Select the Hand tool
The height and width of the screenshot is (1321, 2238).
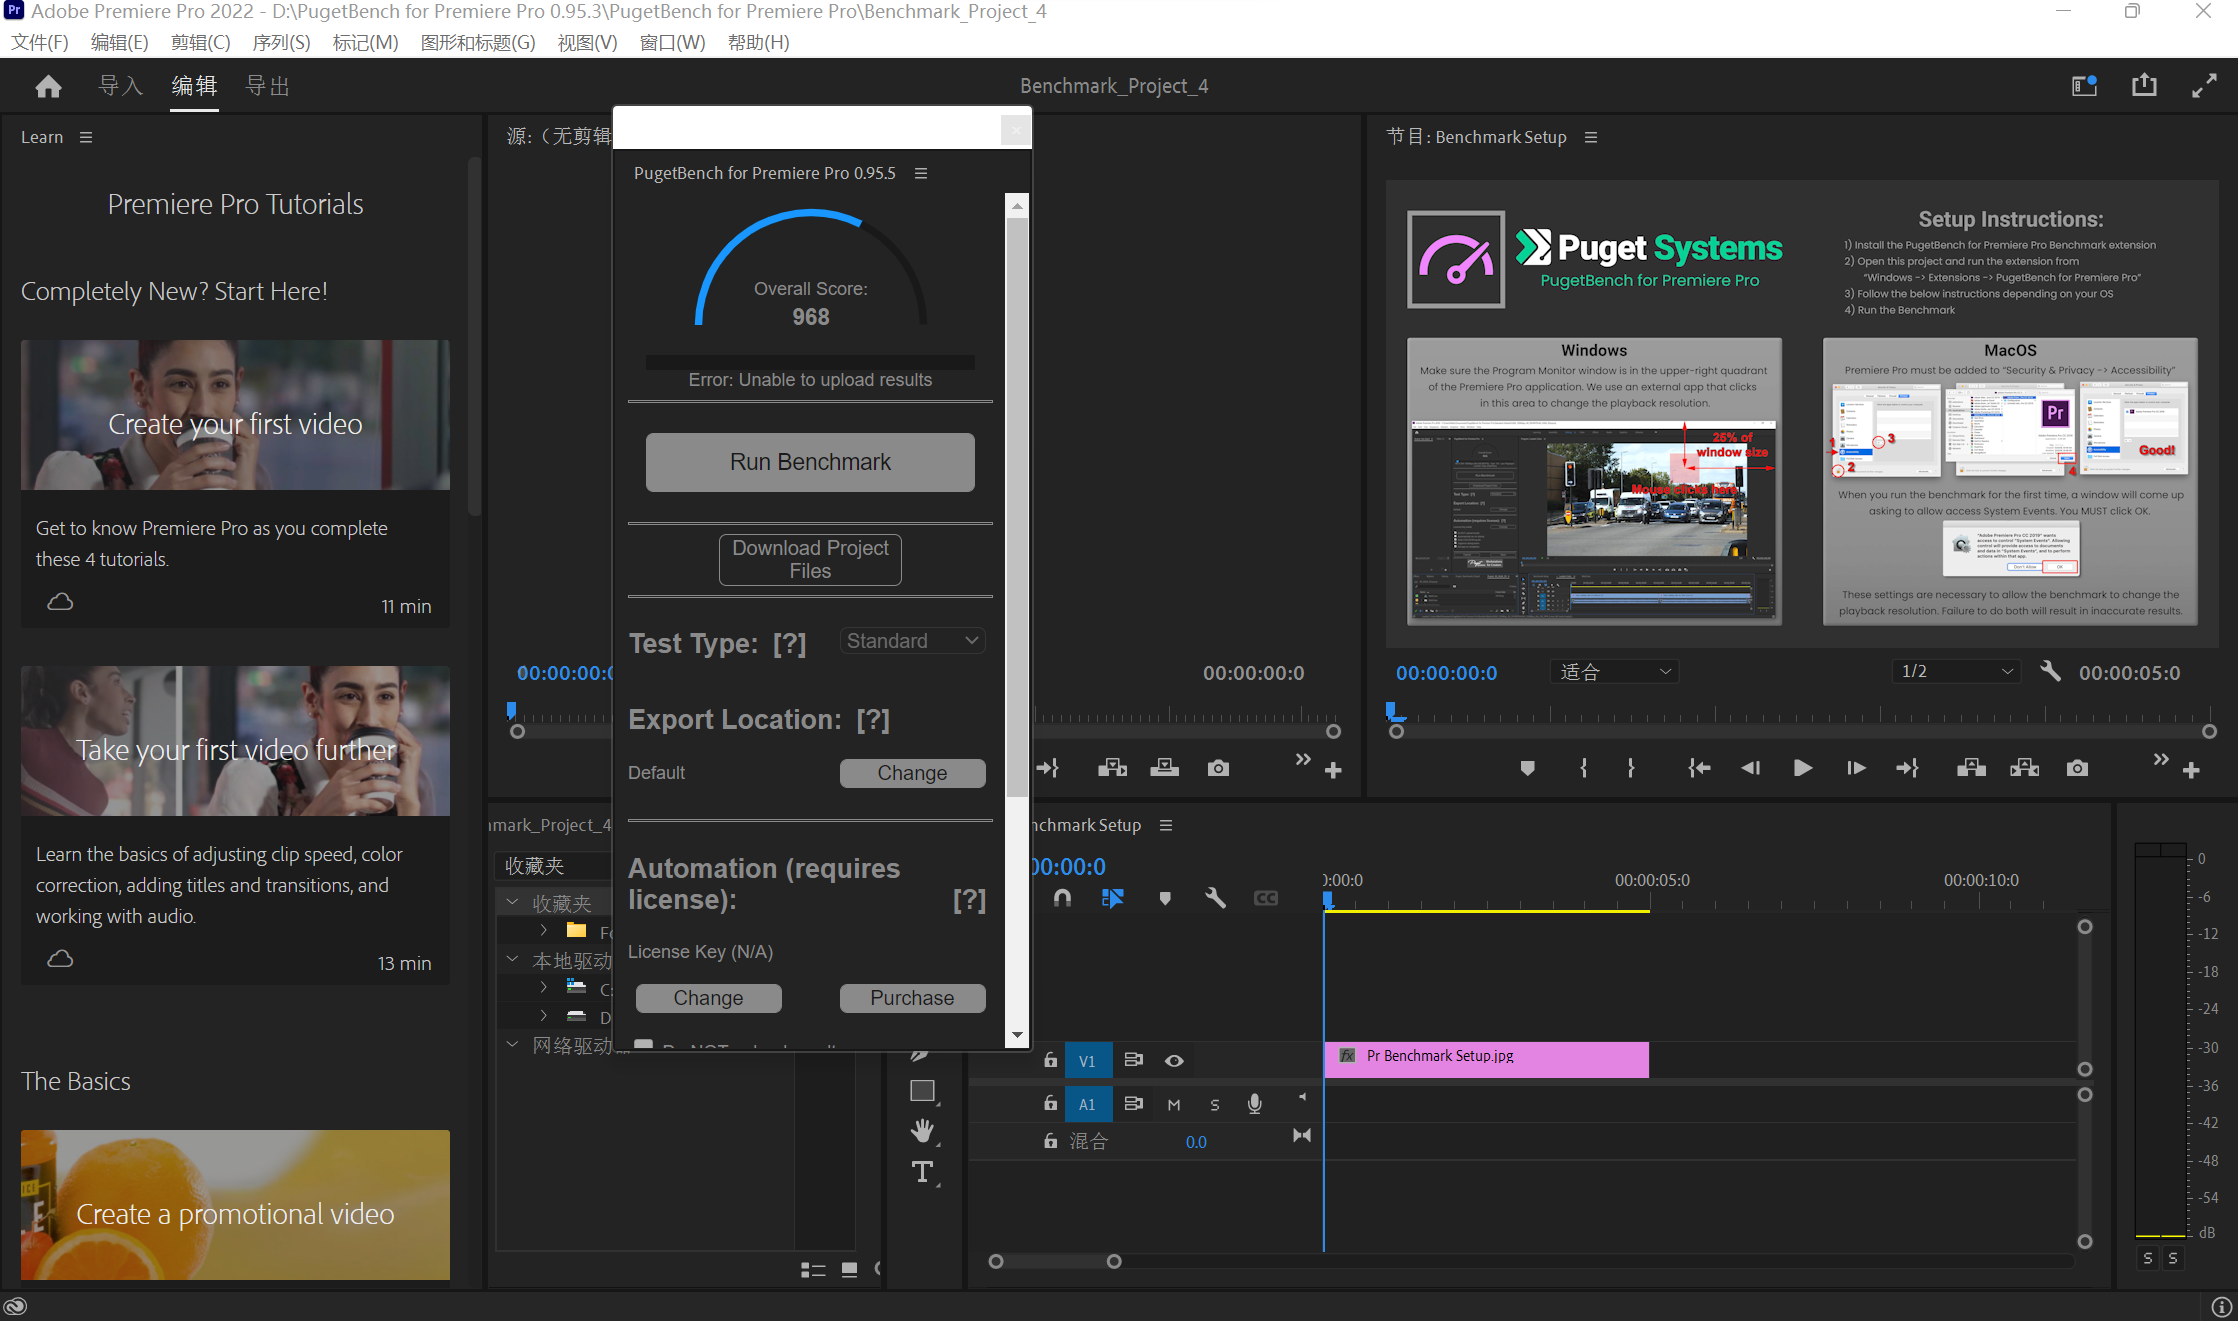point(923,1131)
